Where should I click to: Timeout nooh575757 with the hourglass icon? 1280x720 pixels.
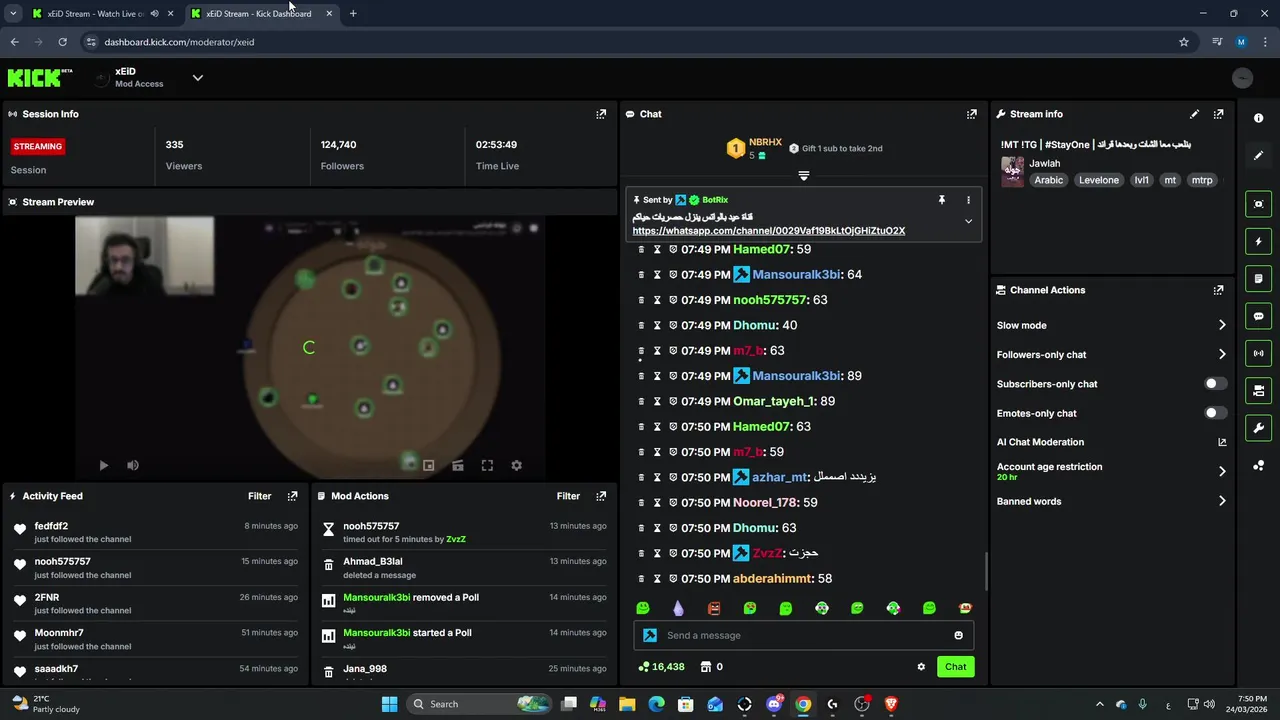pos(657,300)
